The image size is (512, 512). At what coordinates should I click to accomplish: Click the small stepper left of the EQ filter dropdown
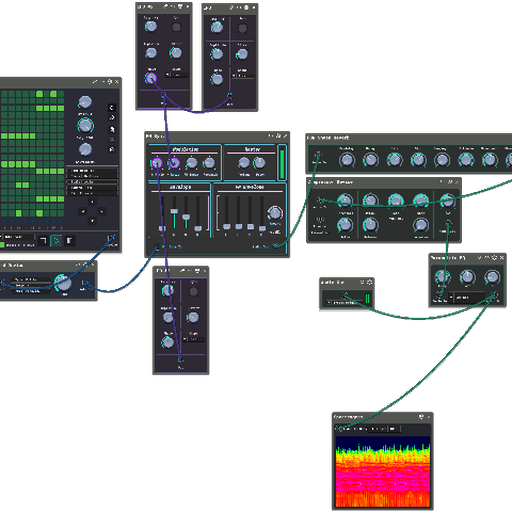pyautogui.click(x=451, y=297)
